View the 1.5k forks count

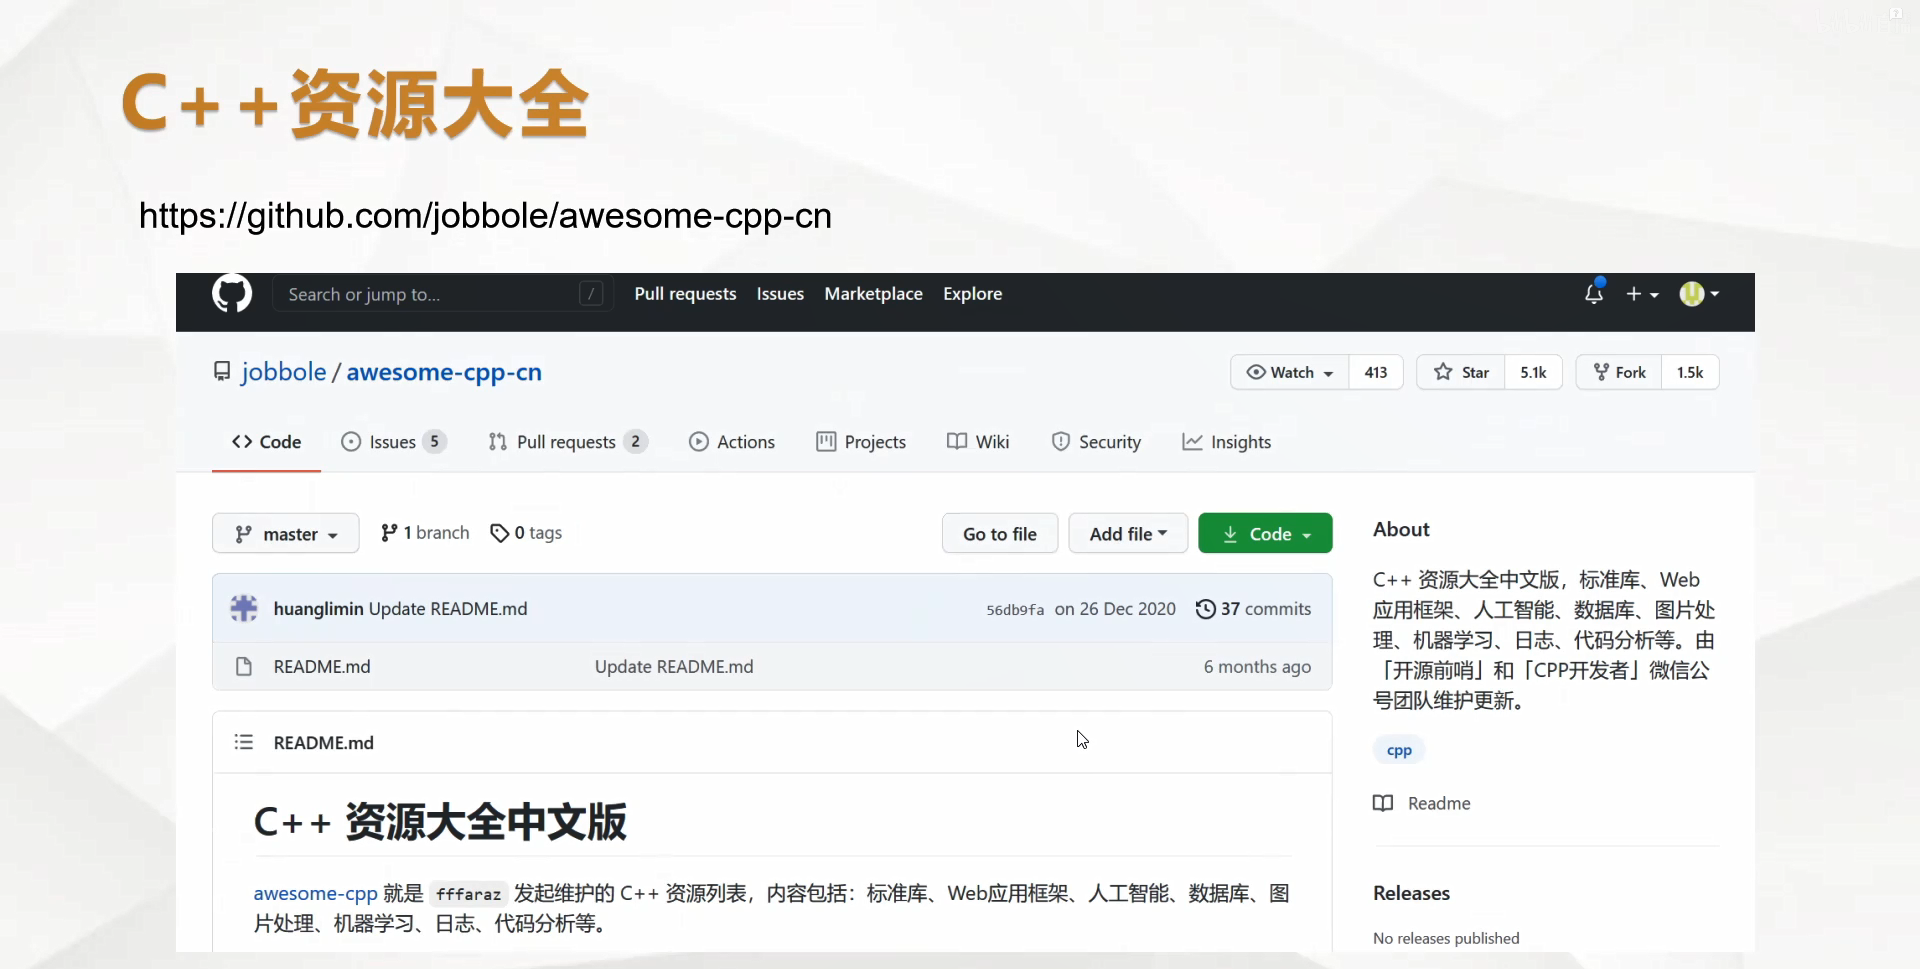point(1690,372)
